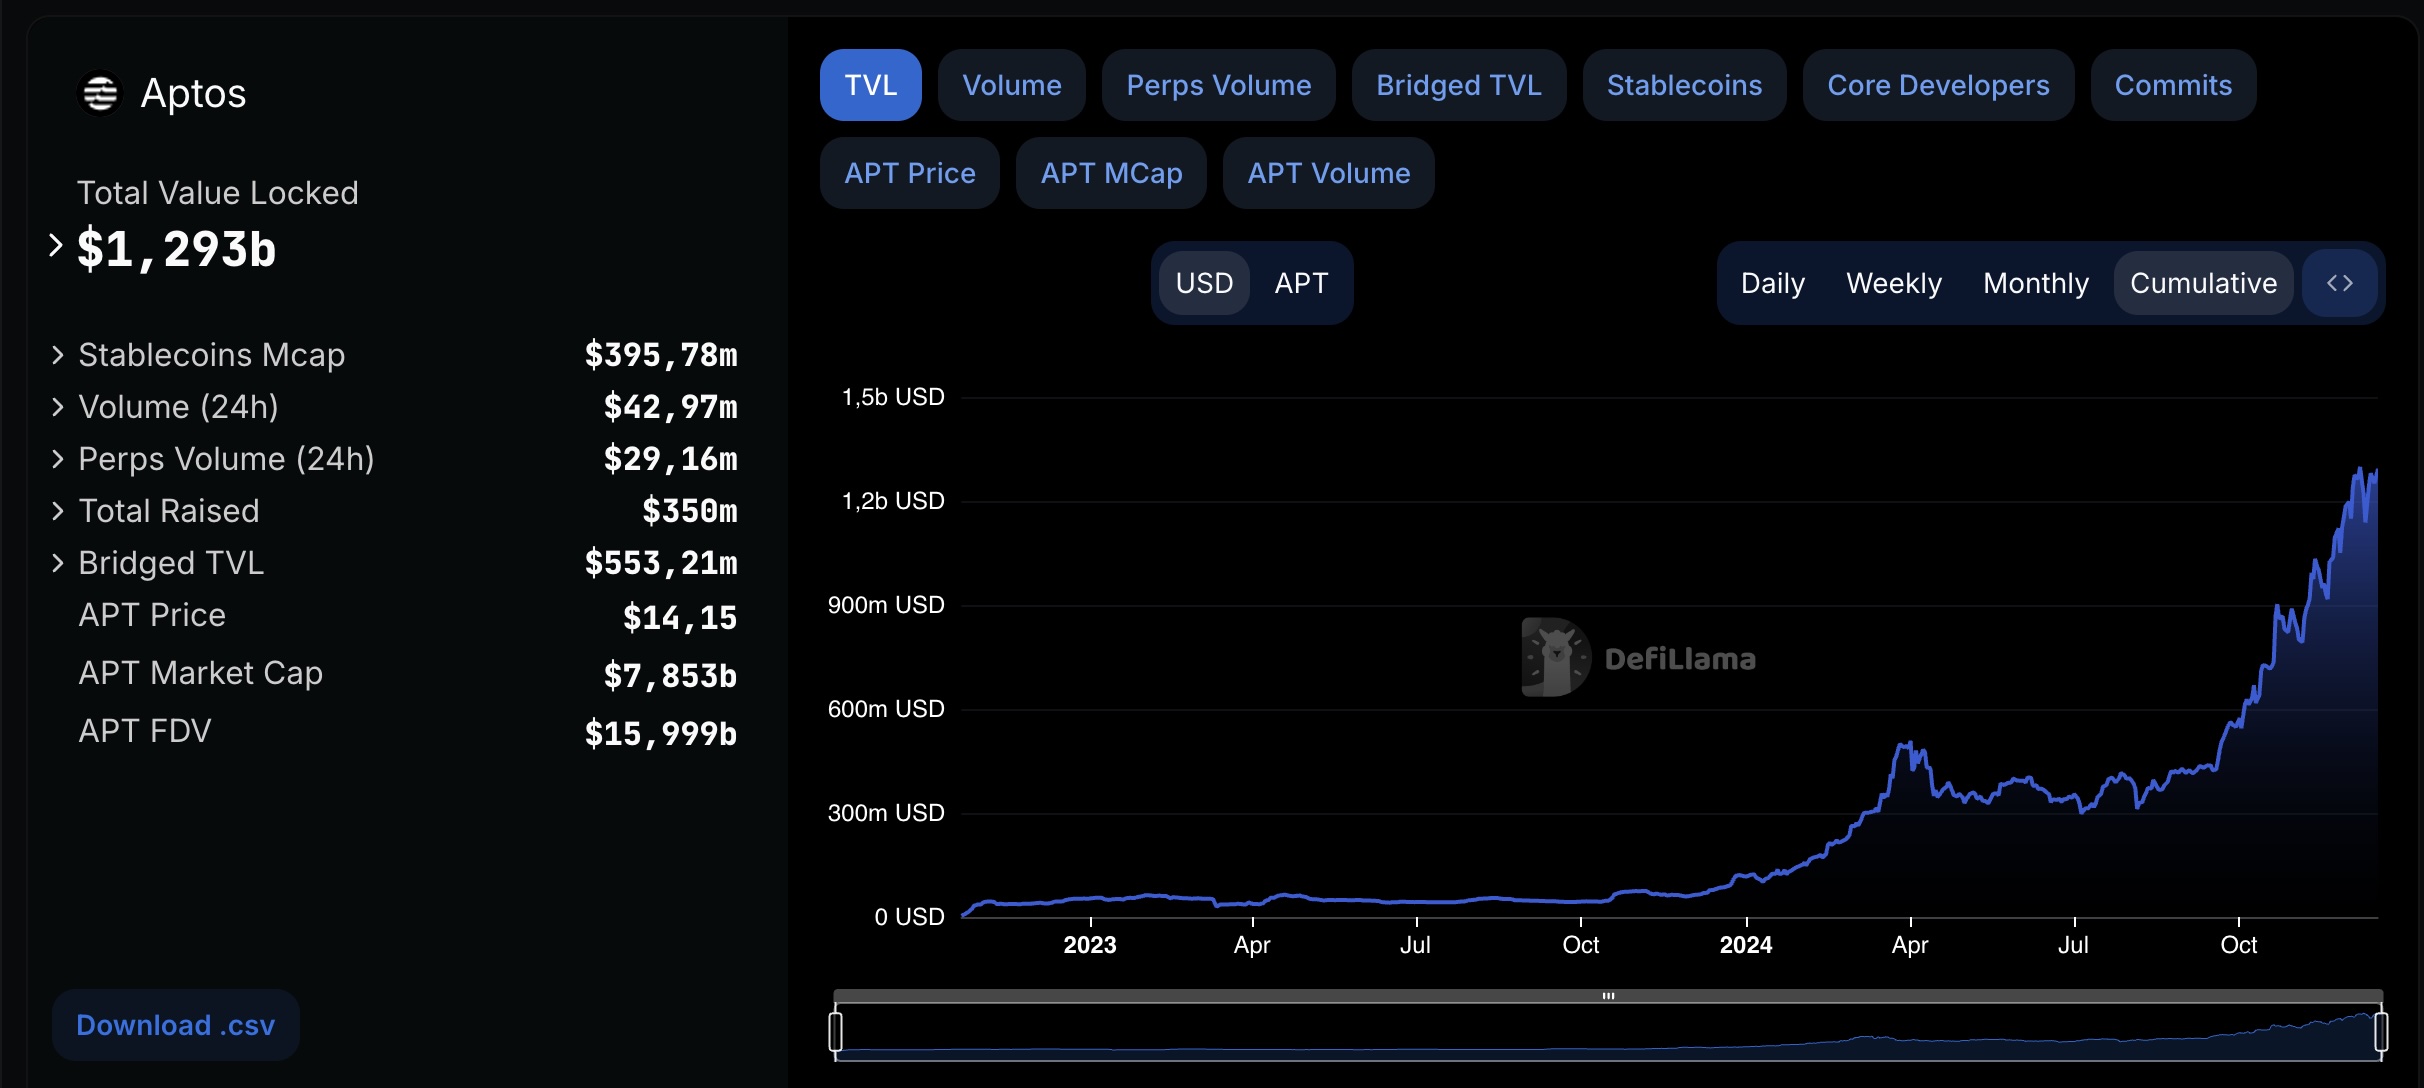This screenshot has width=2424, height=1088.
Task: Download the .csv data file
Action: (176, 1025)
